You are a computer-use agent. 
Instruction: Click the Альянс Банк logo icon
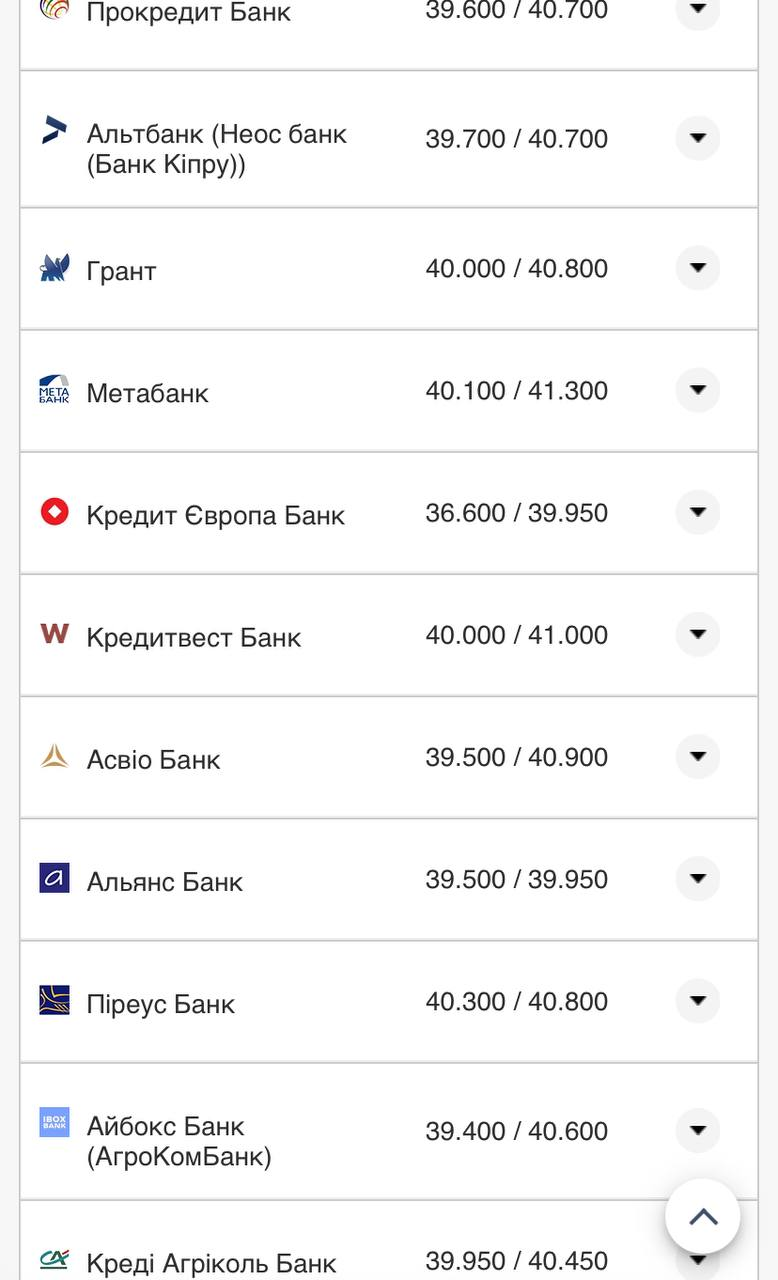(54, 878)
